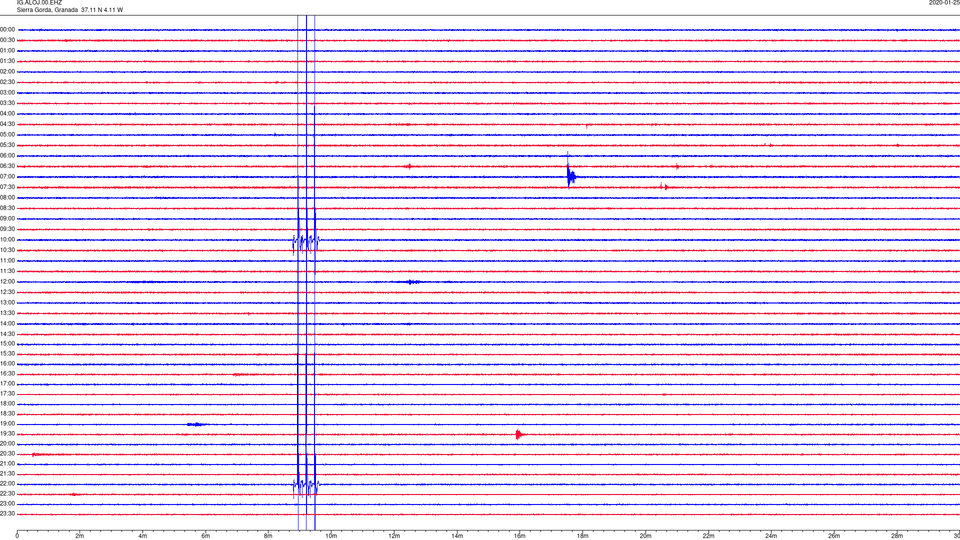The height and width of the screenshot is (540, 960).
Task: Click the 03:30 time label
Action: pyautogui.click(x=7, y=103)
